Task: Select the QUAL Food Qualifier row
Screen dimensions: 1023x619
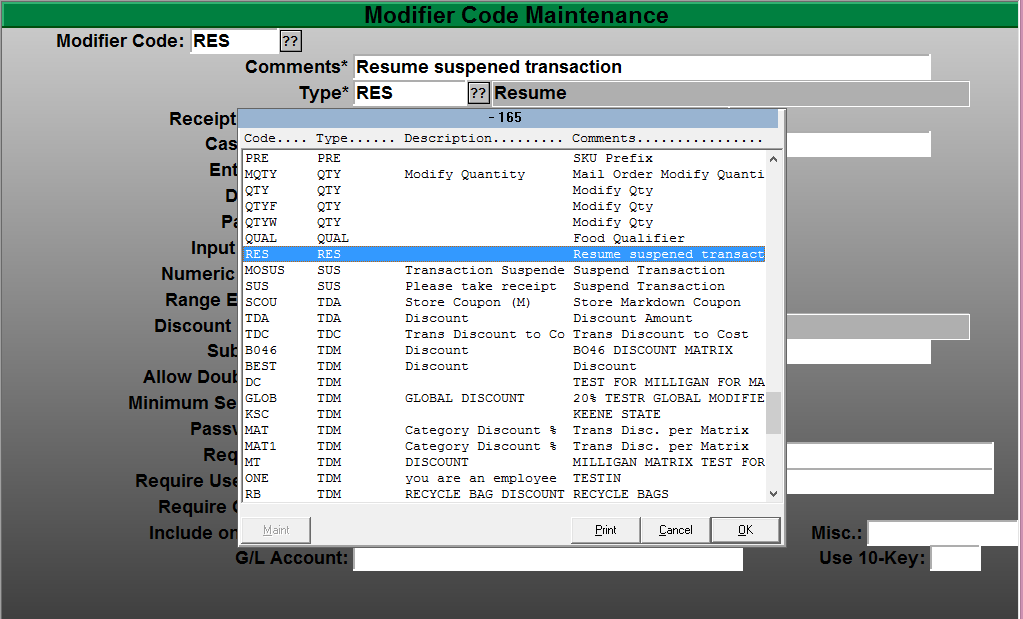Action: point(504,238)
